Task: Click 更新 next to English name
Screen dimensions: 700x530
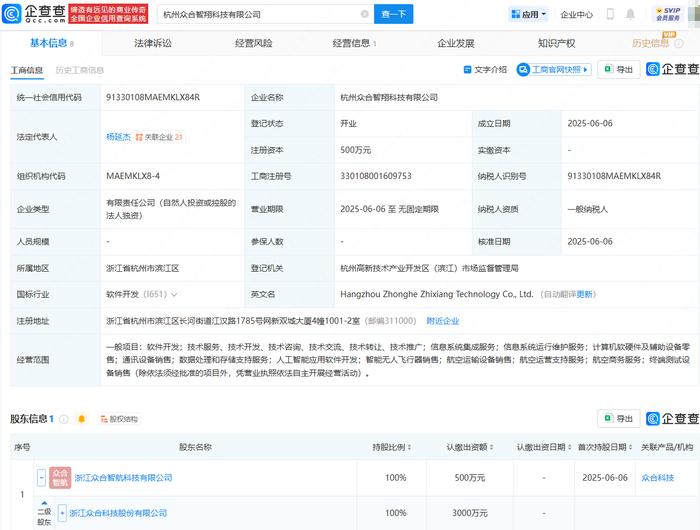Action: coord(584,294)
